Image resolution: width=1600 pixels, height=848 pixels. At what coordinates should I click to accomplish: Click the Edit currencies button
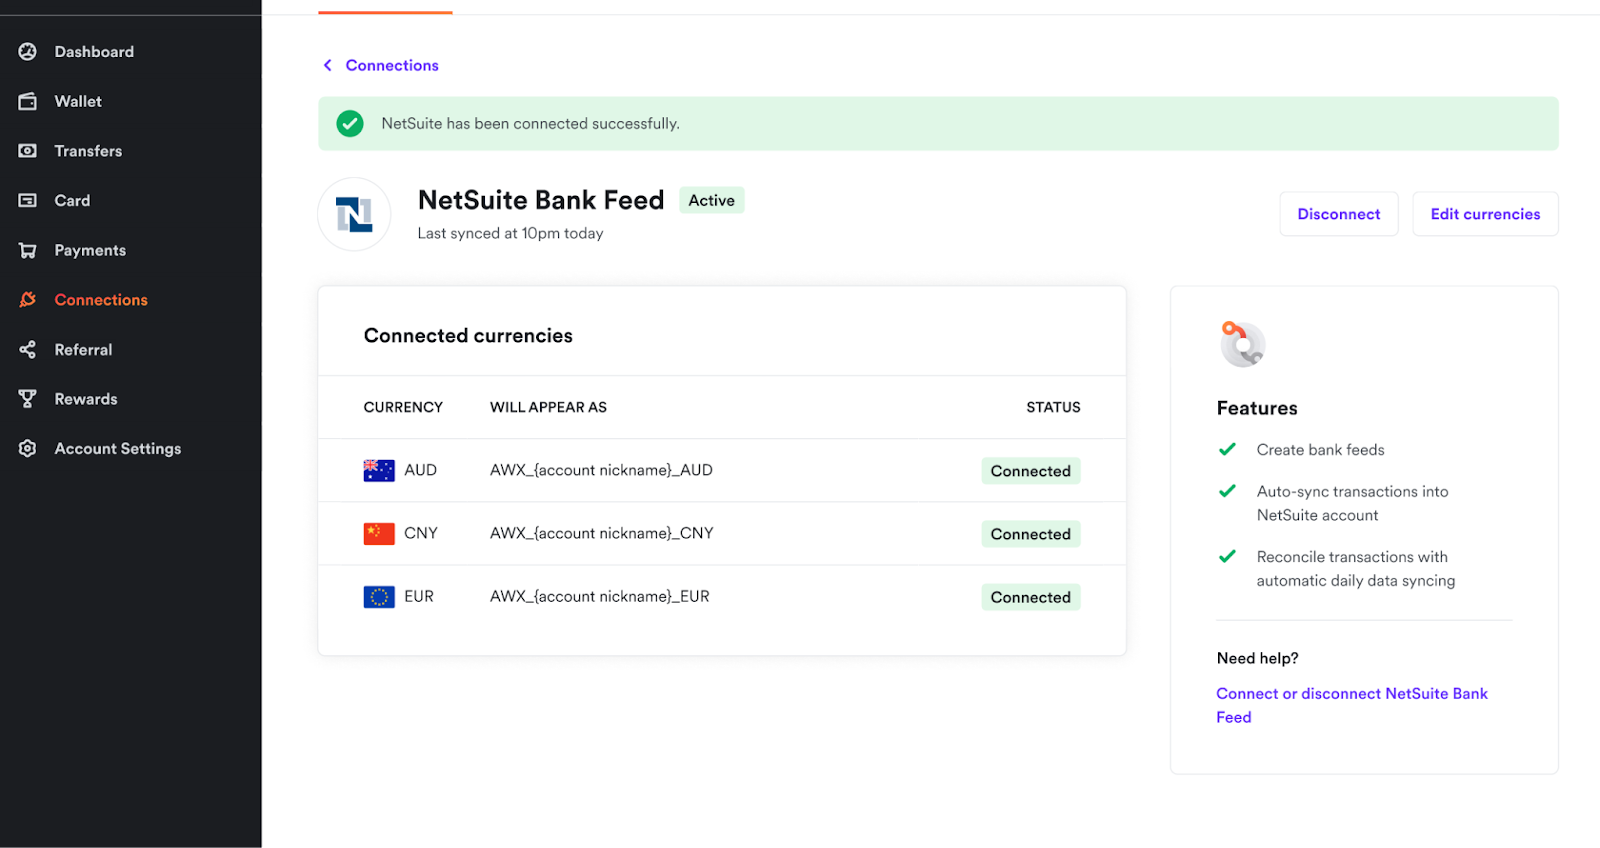(x=1485, y=214)
